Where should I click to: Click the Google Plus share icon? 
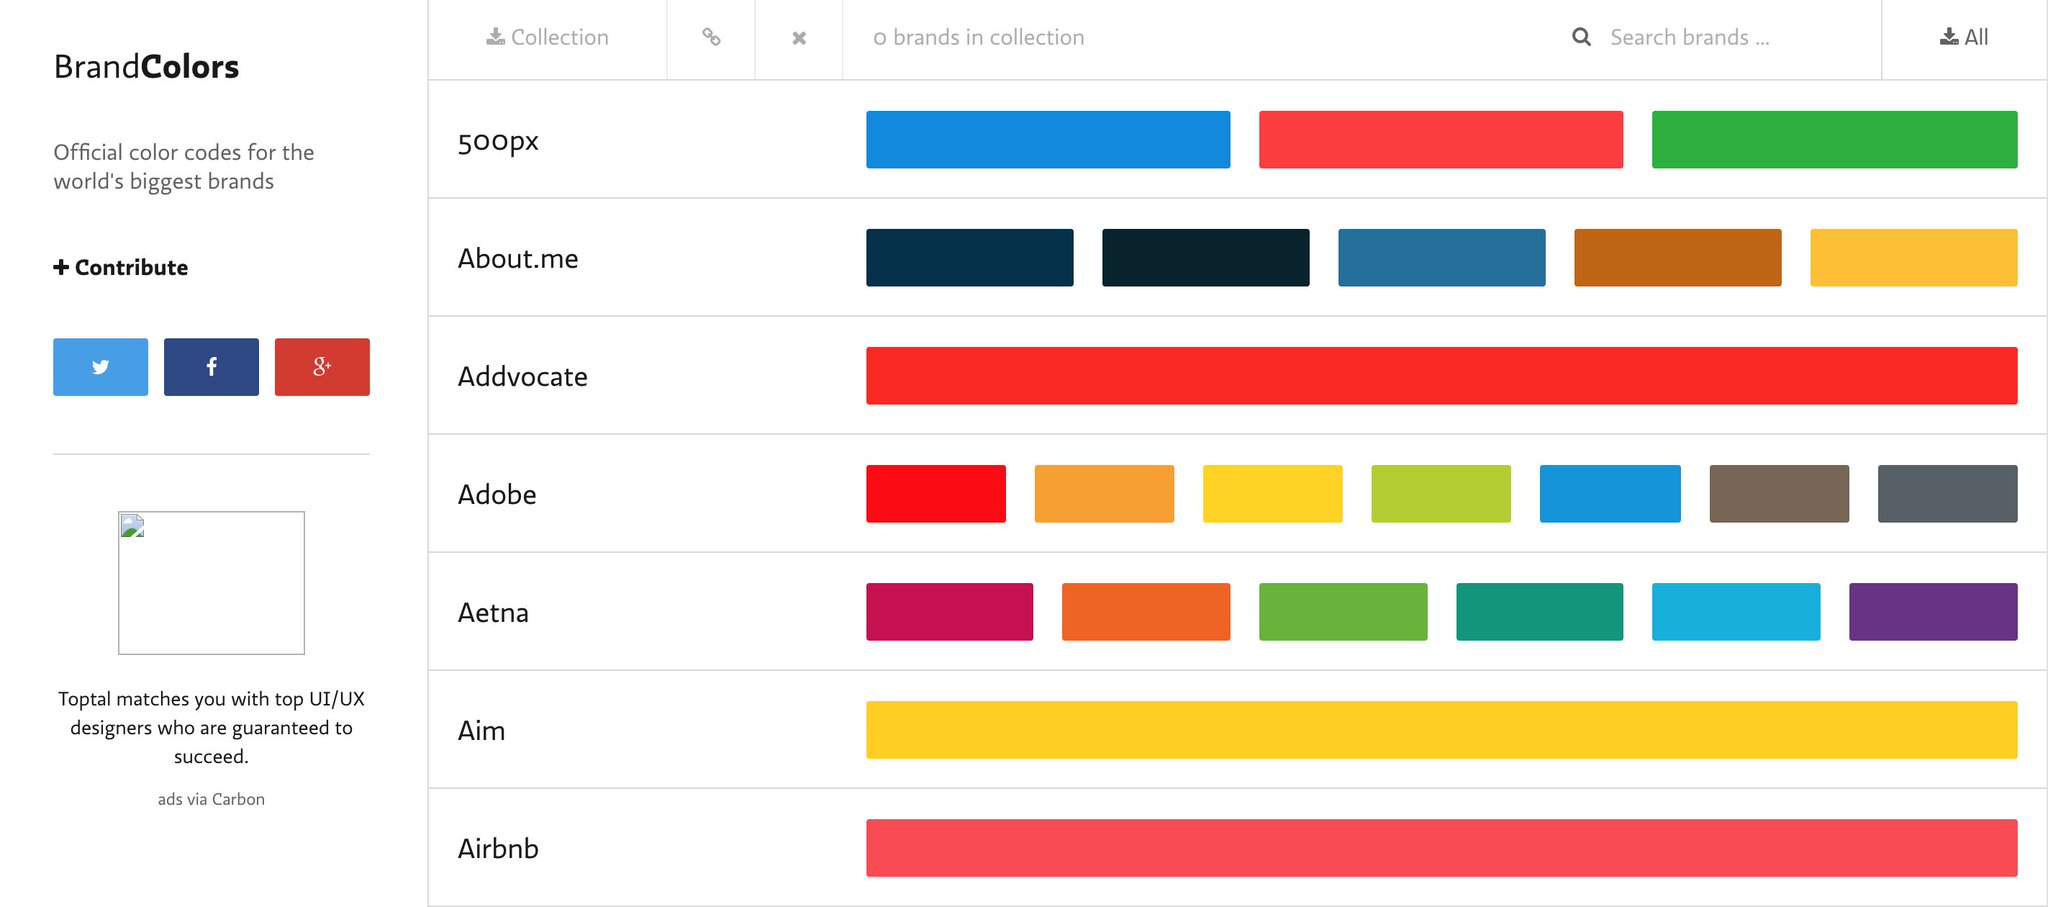(x=322, y=367)
